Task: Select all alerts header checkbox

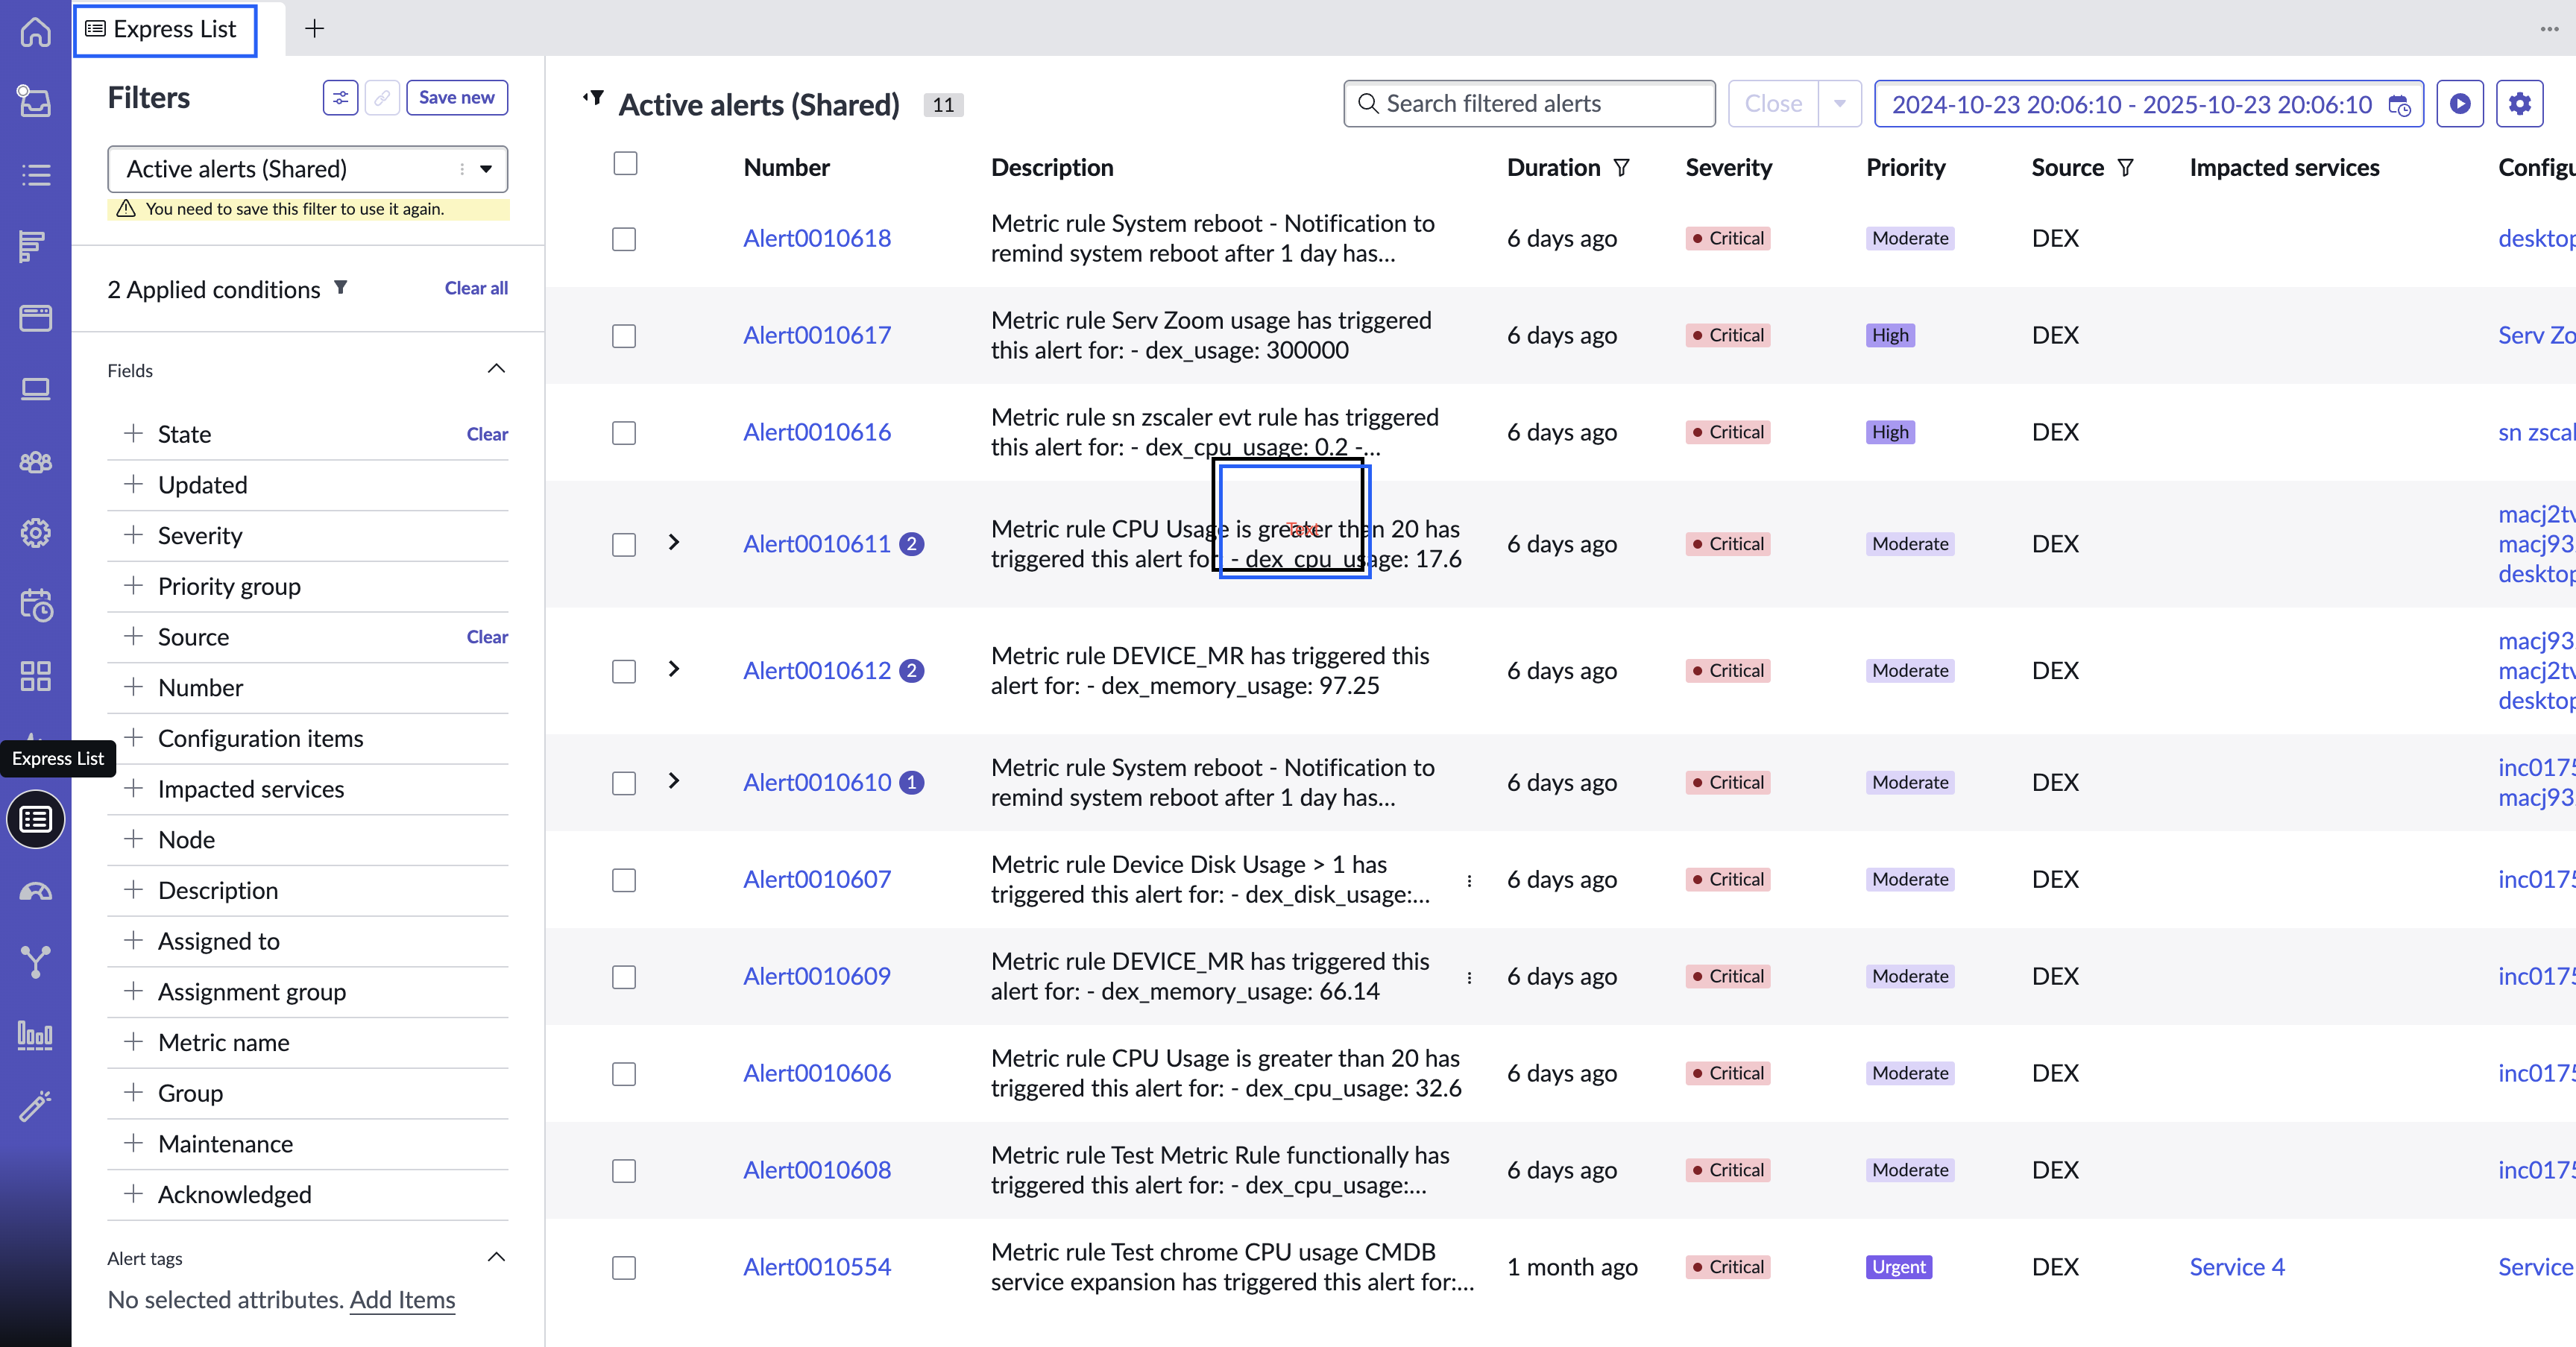Action: tap(625, 163)
